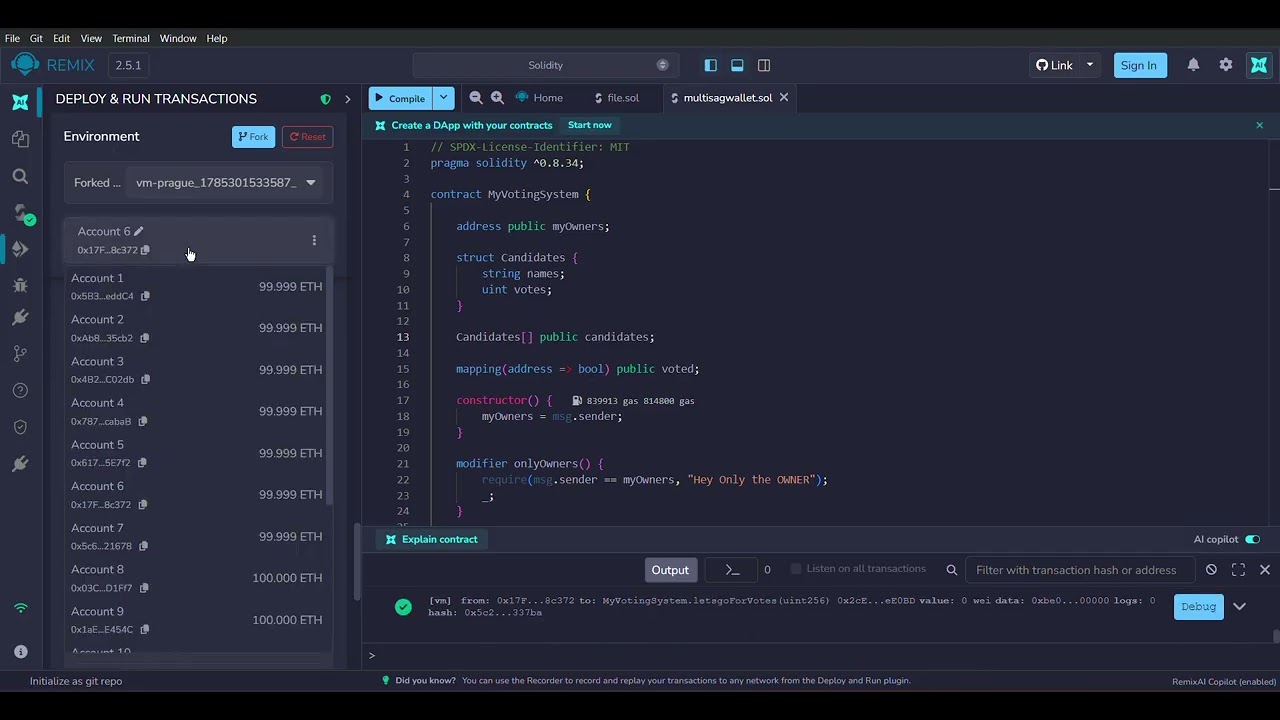Switch to the file.sol tab
Viewport: 1280px width, 720px height.
coord(617,97)
